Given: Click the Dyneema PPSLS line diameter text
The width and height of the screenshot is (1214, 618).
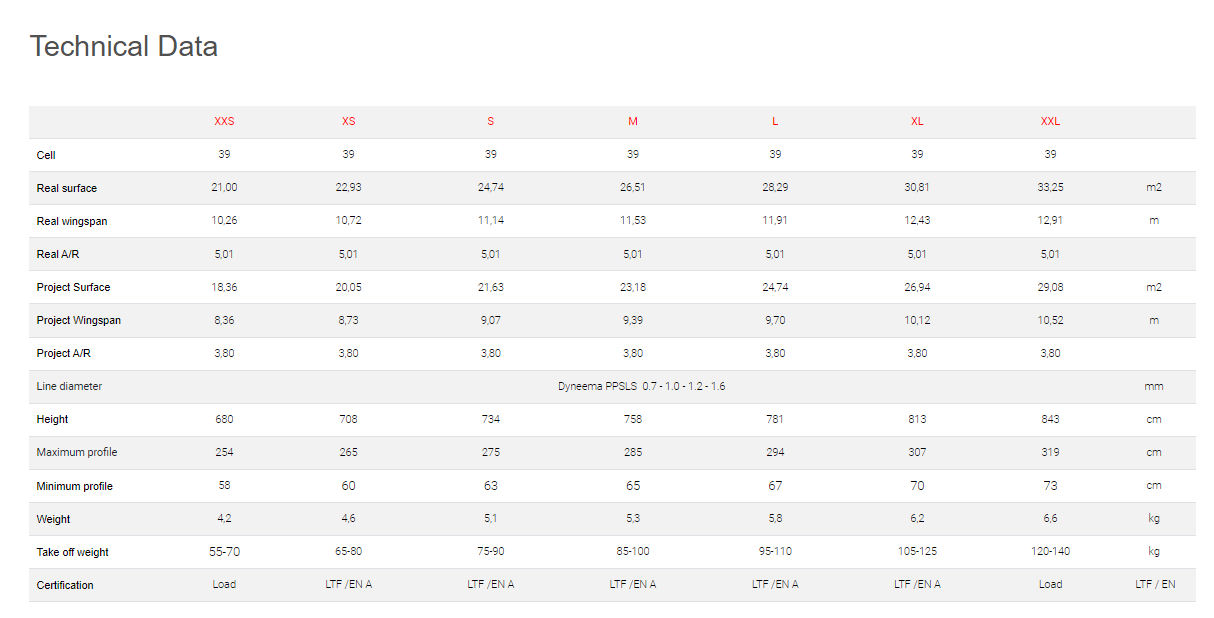Looking at the screenshot, I should tap(641, 386).
